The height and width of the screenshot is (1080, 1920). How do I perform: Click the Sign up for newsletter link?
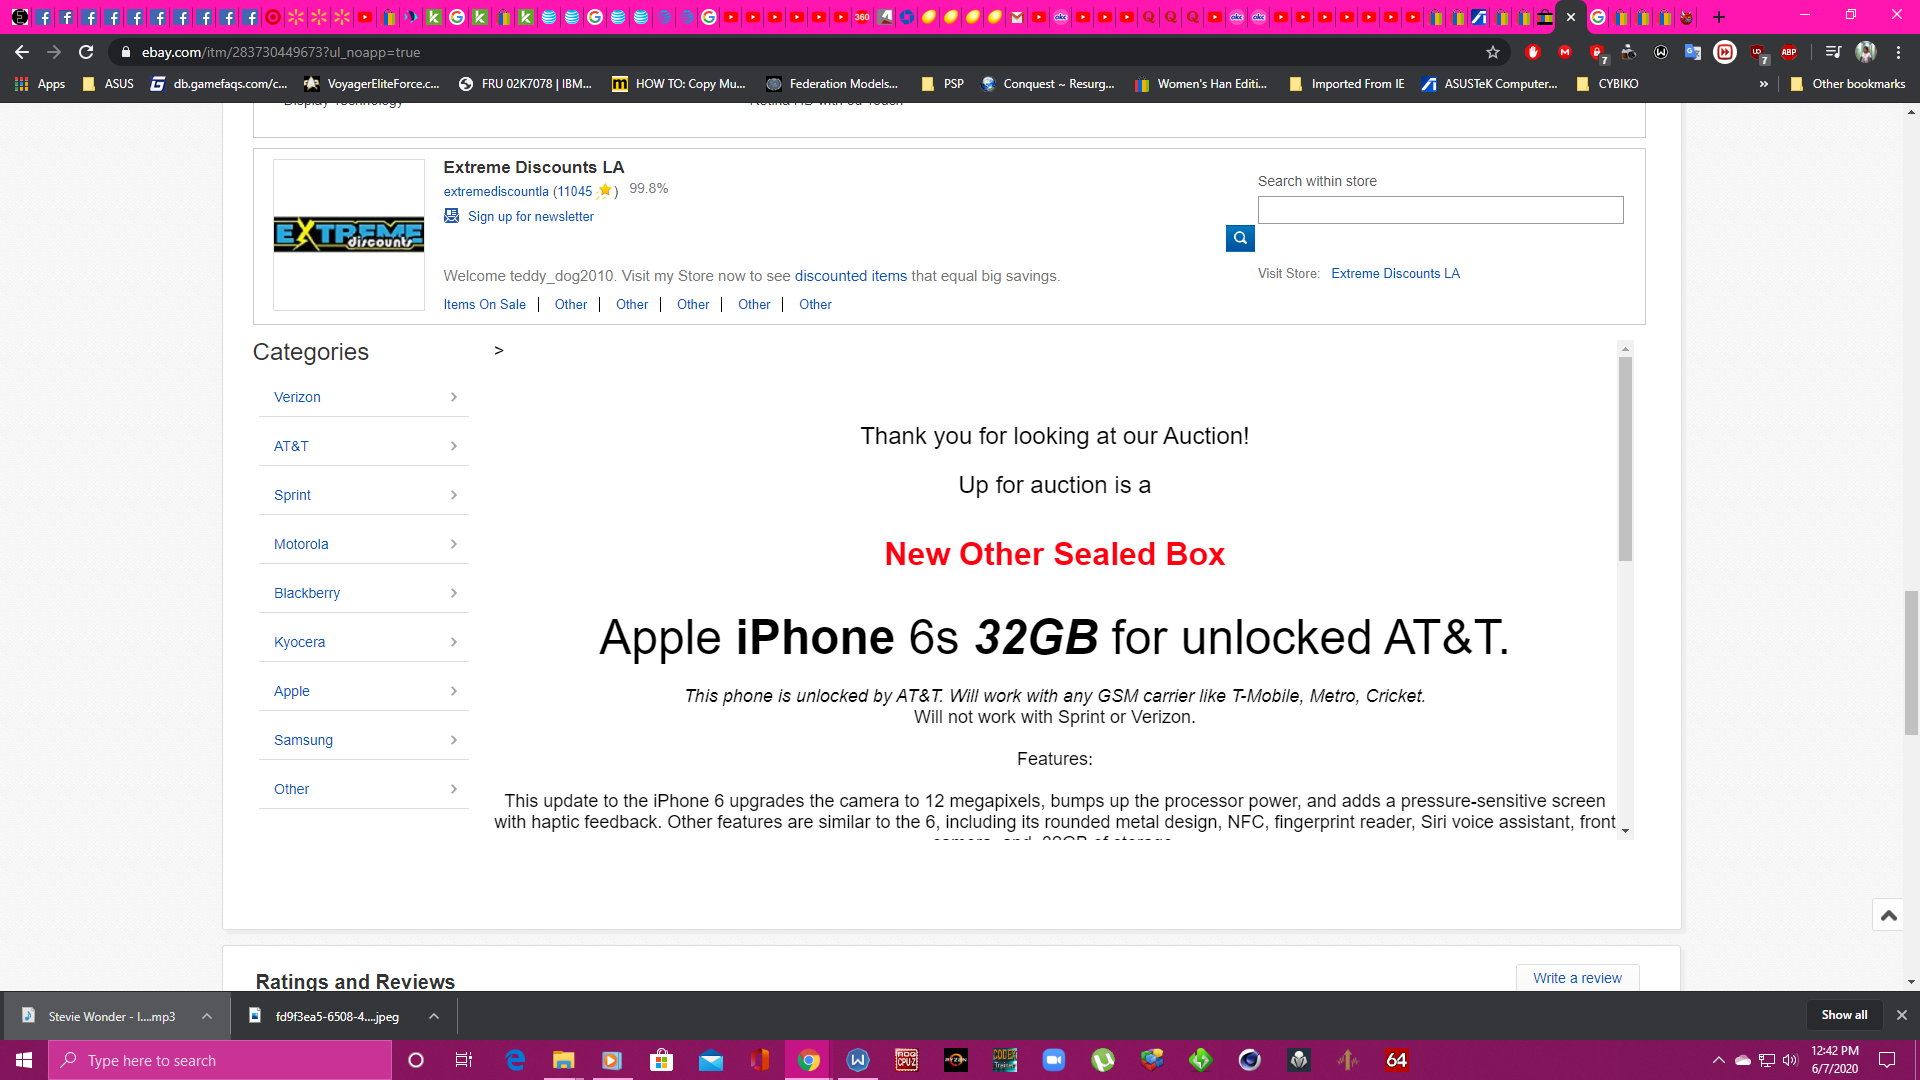(x=530, y=216)
